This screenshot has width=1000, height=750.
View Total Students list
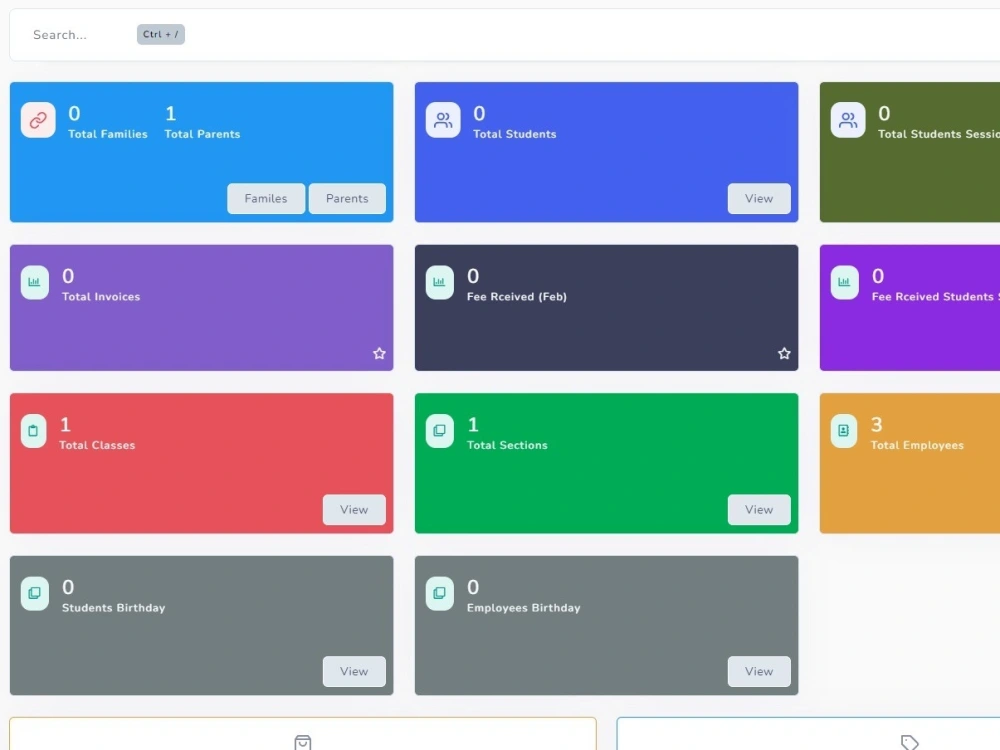coord(759,198)
